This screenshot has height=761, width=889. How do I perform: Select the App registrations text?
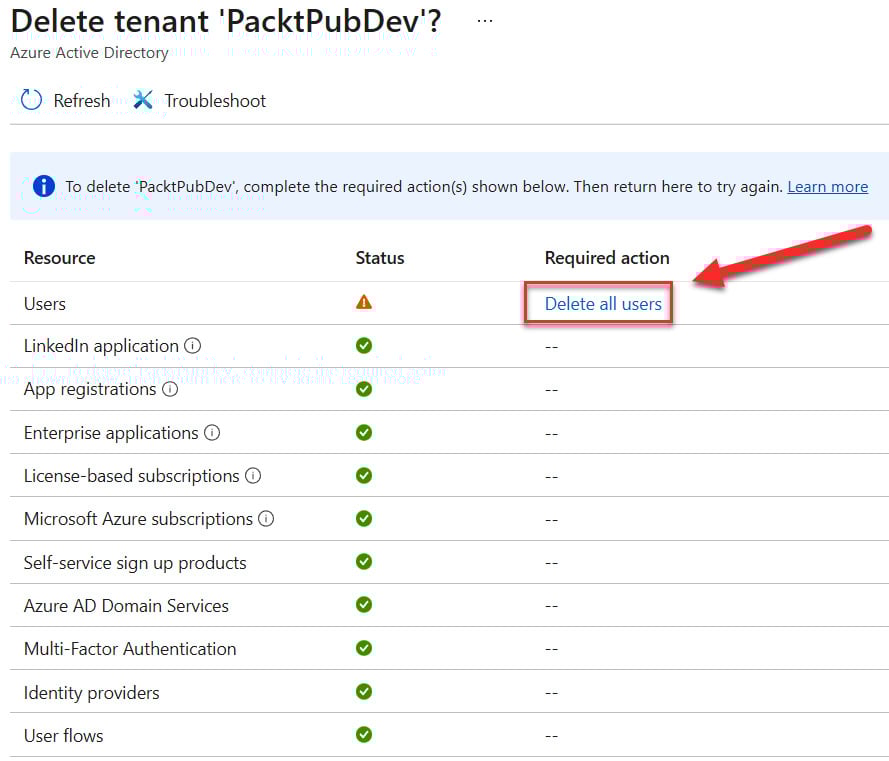(90, 390)
